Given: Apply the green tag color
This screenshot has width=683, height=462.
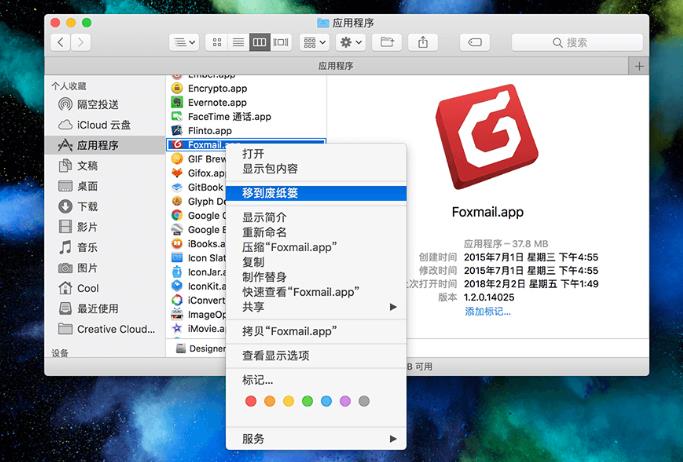Looking at the screenshot, I should pyautogui.click(x=308, y=401).
